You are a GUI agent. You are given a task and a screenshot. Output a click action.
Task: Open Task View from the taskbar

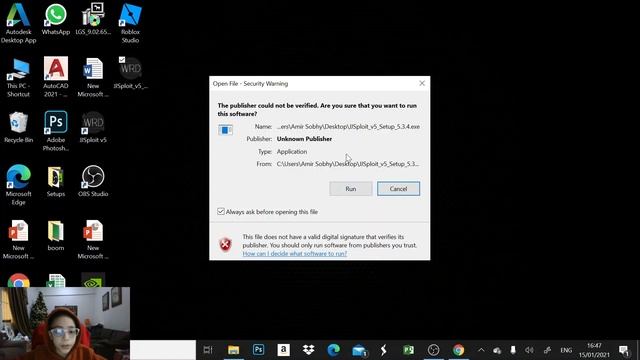tap(208, 350)
